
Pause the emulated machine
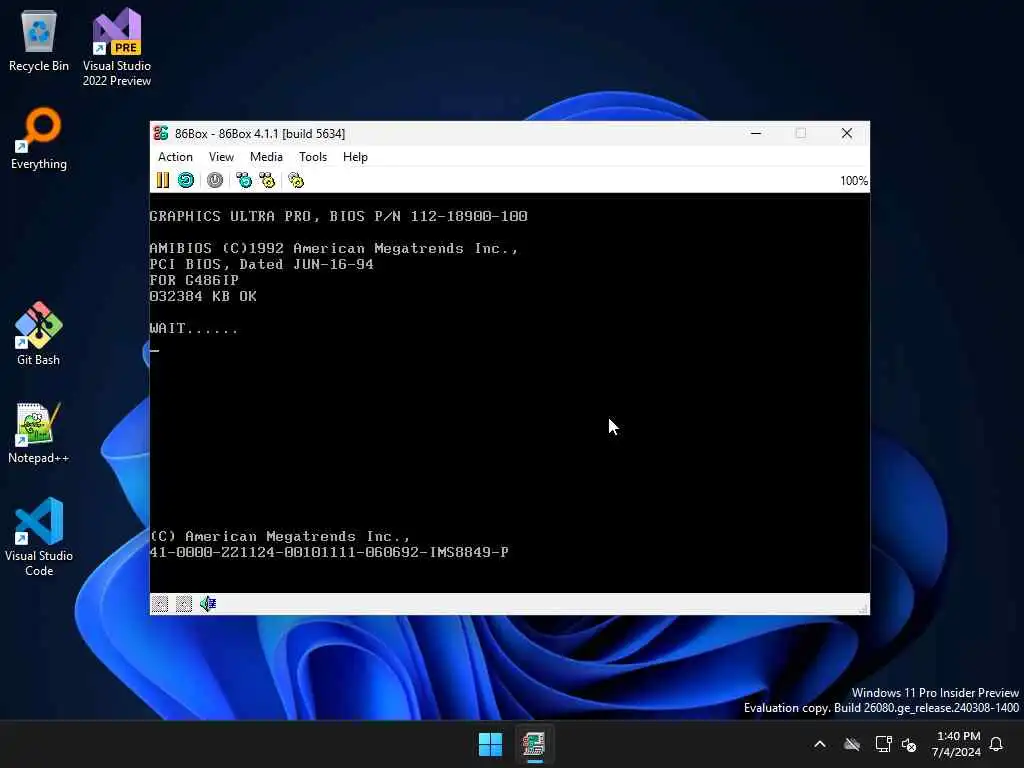coord(163,180)
